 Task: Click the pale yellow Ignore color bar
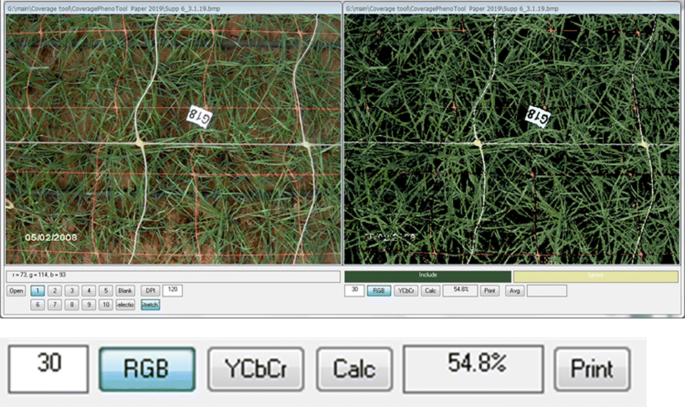click(596, 275)
